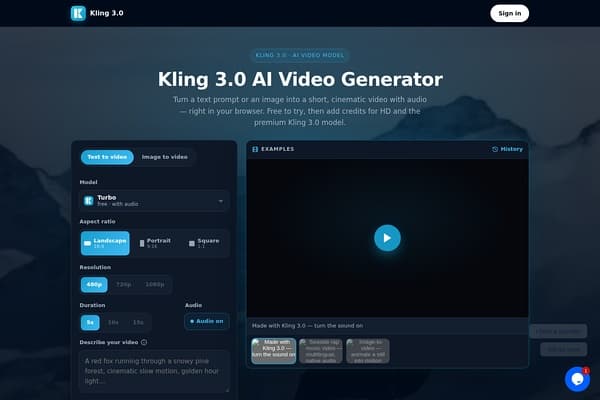Open the Kling 3.0 home link text
This screenshot has width=600, height=400.
coord(106,13)
